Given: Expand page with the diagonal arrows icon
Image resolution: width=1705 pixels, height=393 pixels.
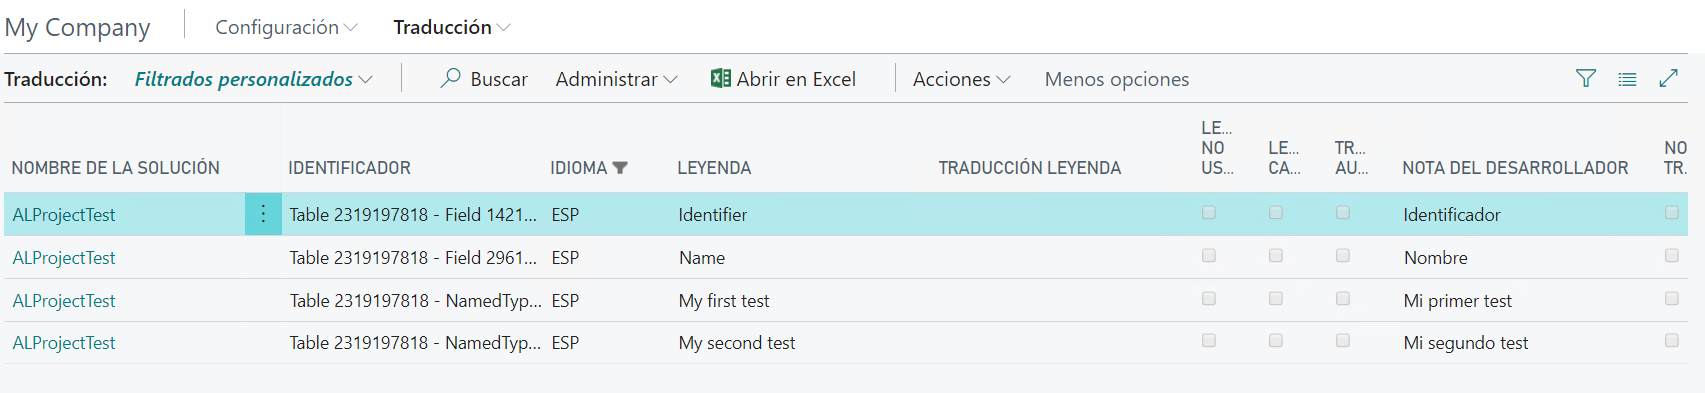Looking at the screenshot, I should pos(1668,78).
